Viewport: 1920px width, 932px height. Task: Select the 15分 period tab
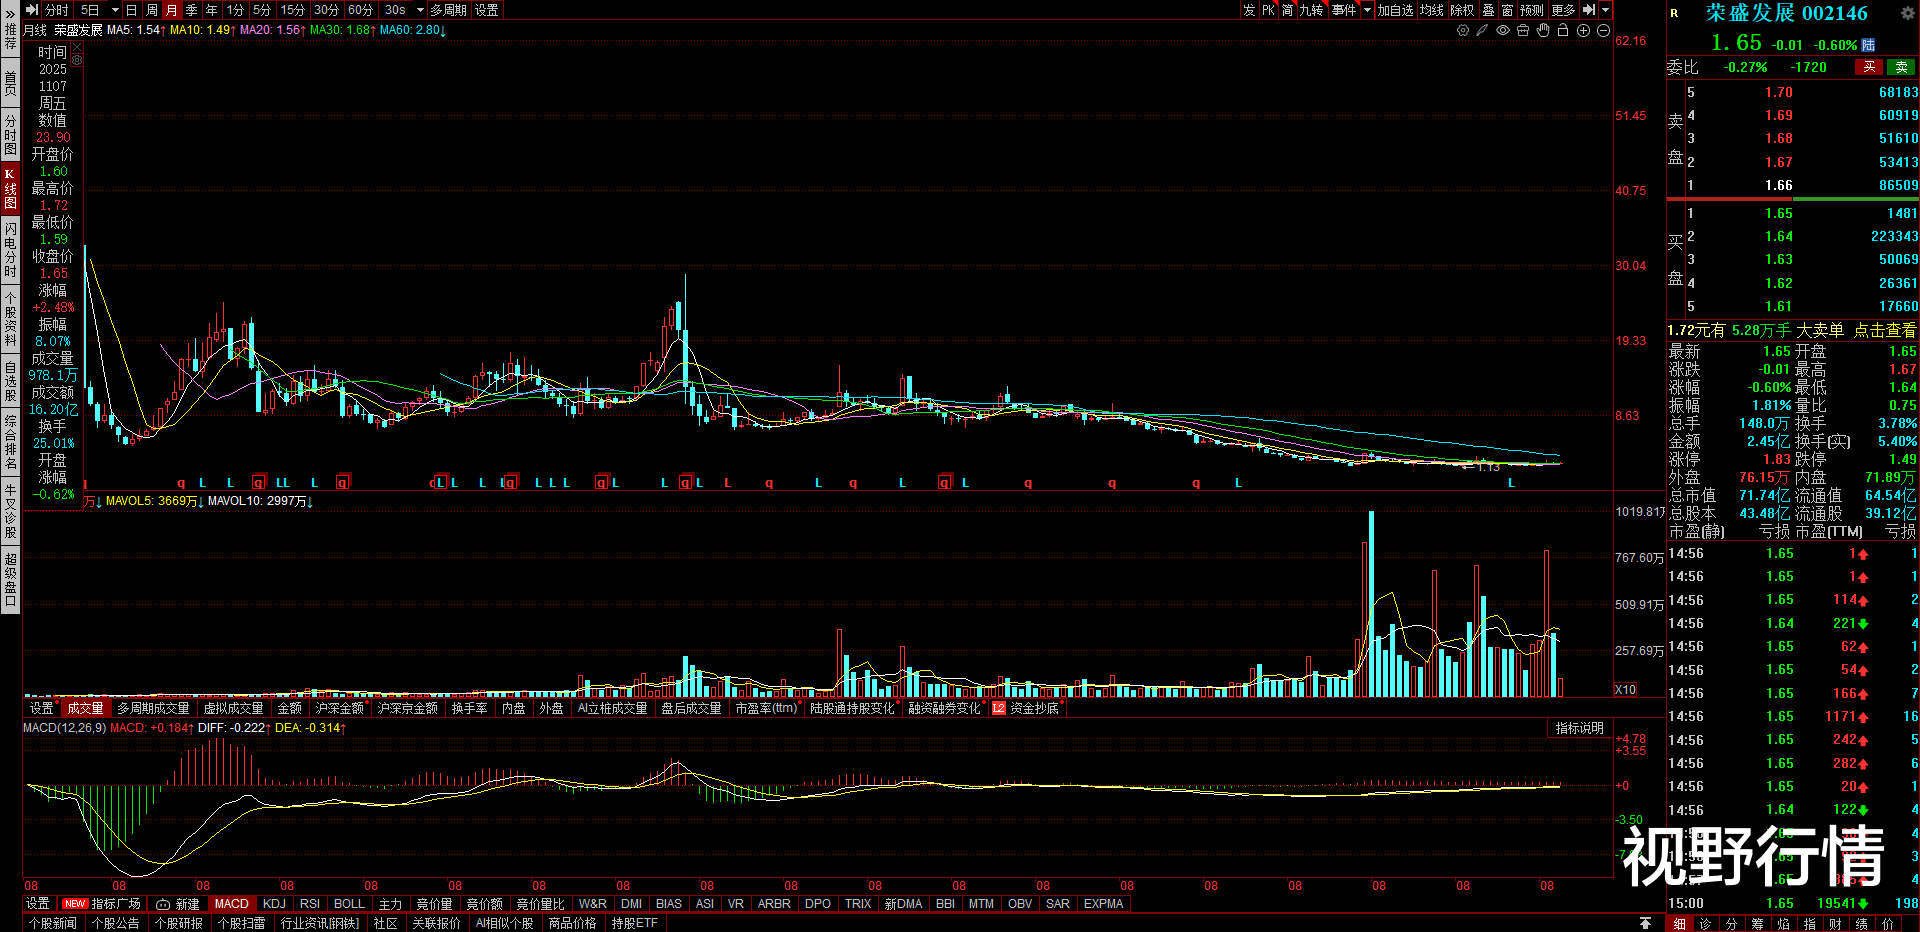pos(293,10)
